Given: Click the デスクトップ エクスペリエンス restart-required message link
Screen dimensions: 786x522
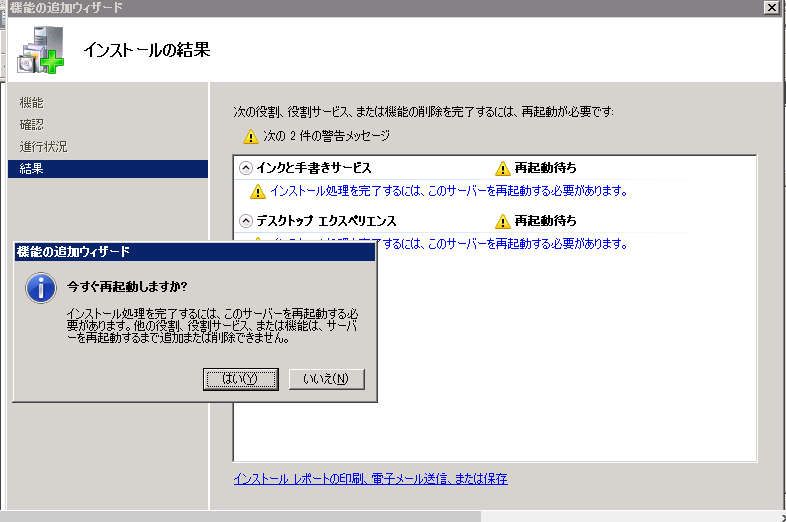Looking at the screenshot, I should pos(501,244).
